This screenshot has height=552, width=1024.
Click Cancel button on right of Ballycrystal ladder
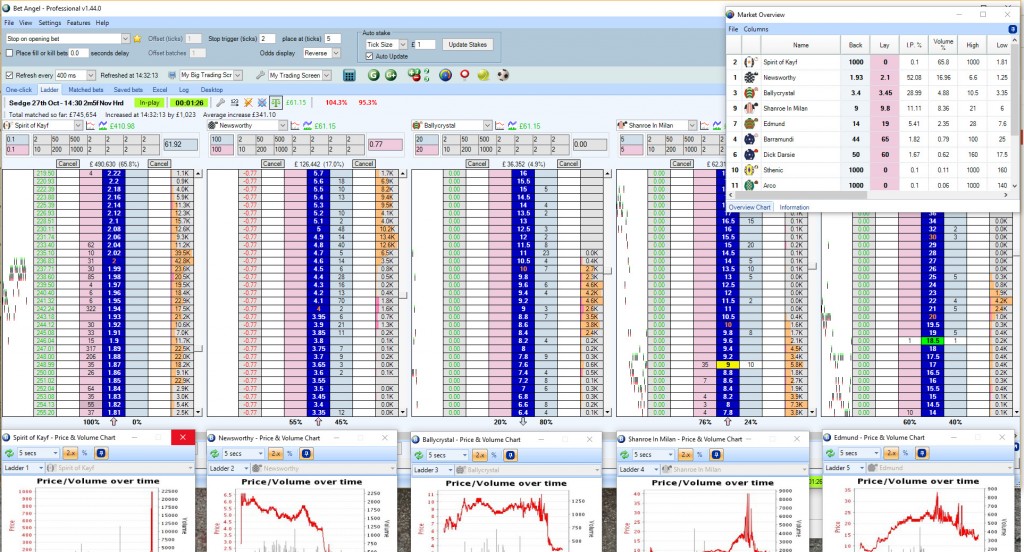pos(568,163)
